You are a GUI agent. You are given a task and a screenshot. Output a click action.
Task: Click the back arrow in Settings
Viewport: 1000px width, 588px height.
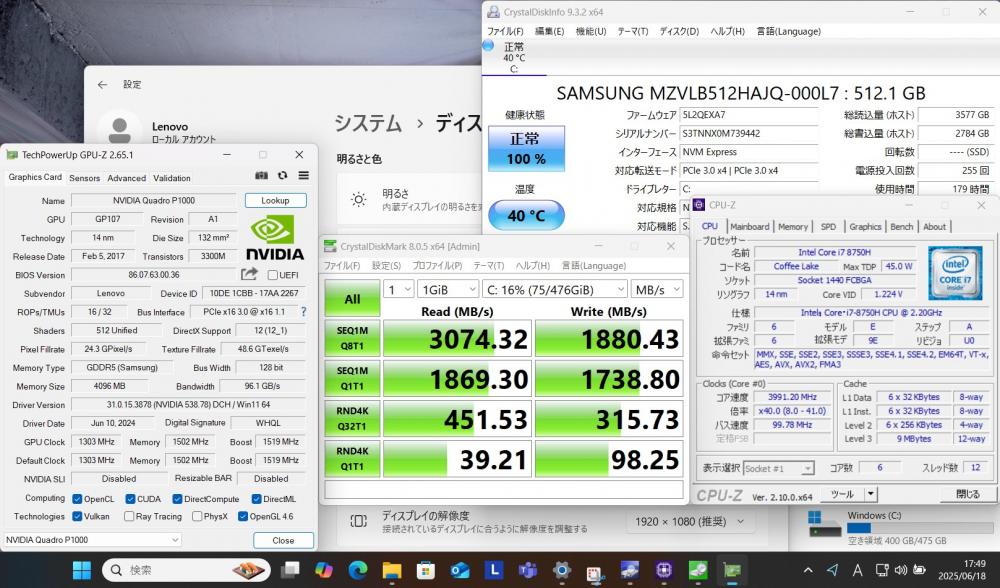102,84
